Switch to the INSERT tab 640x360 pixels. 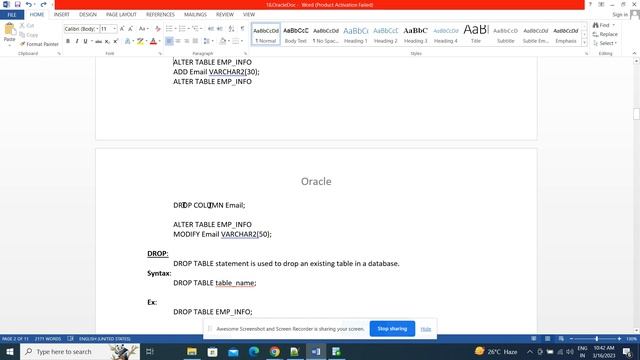[x=62, y=14]
